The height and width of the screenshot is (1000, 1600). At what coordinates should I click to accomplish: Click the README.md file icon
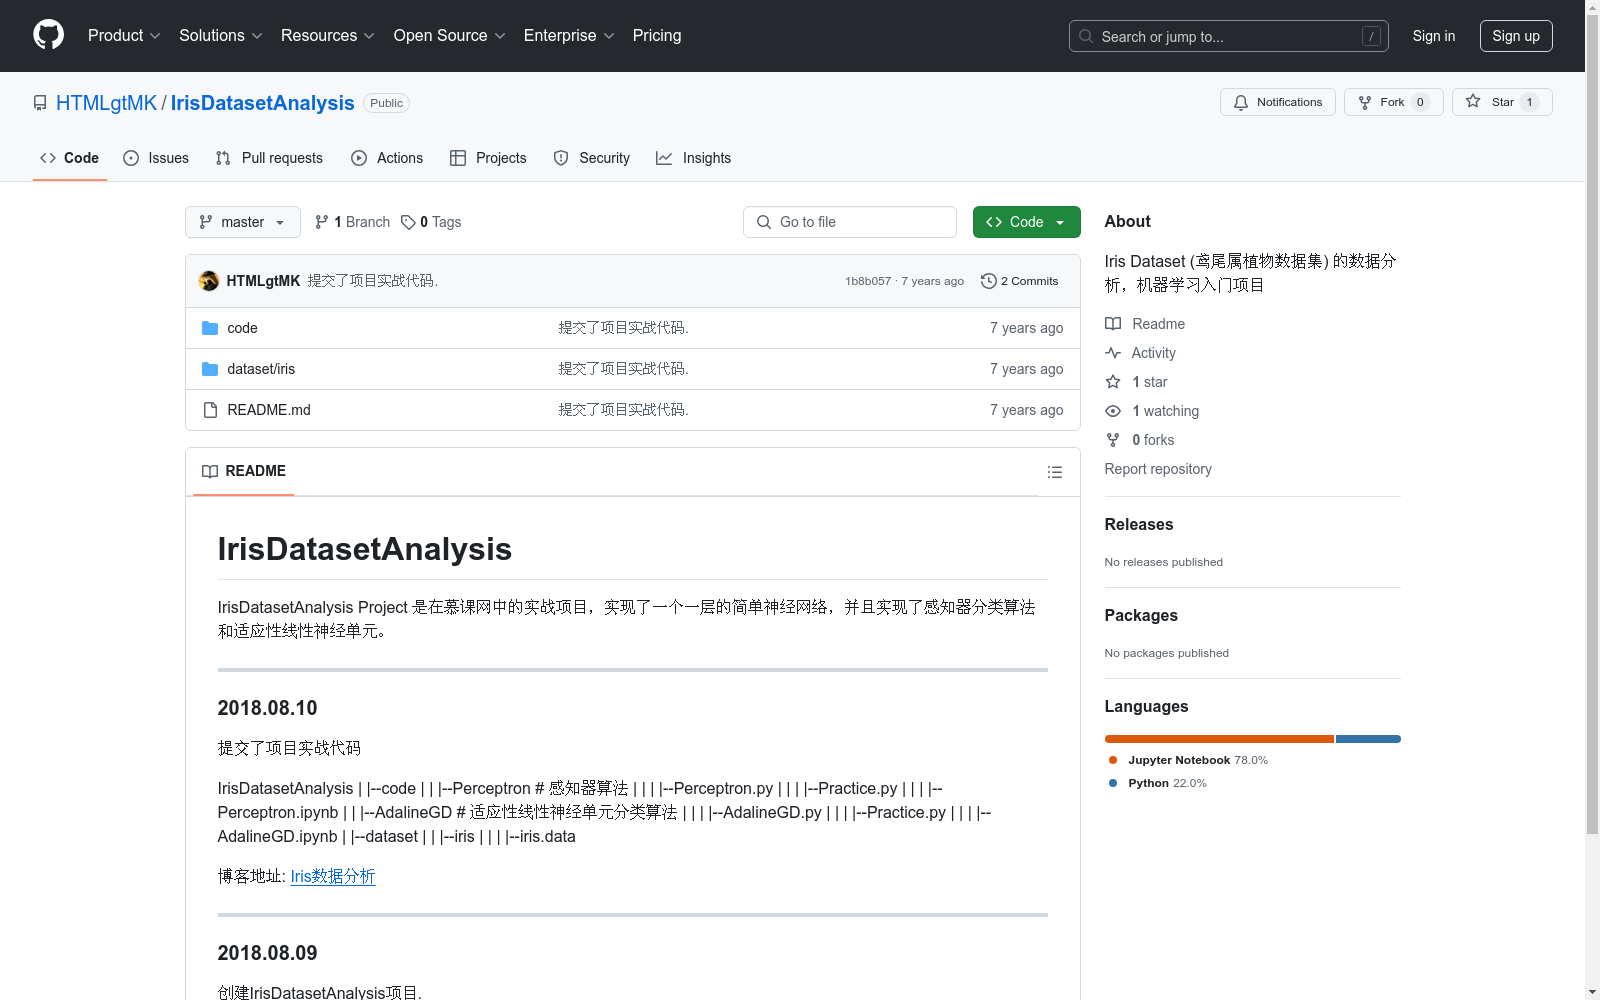point(210,410)
